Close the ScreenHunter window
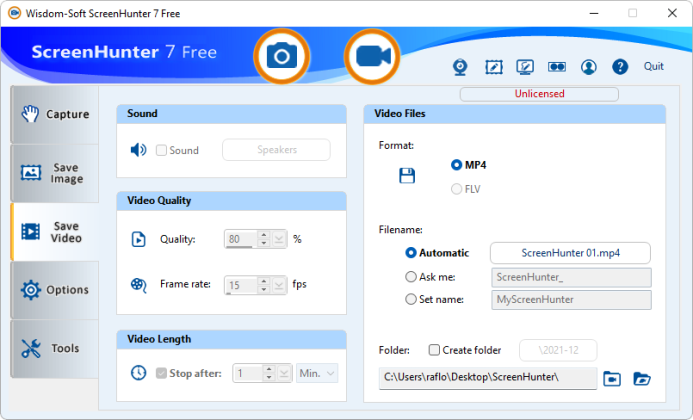 click(x=672, y=13)
